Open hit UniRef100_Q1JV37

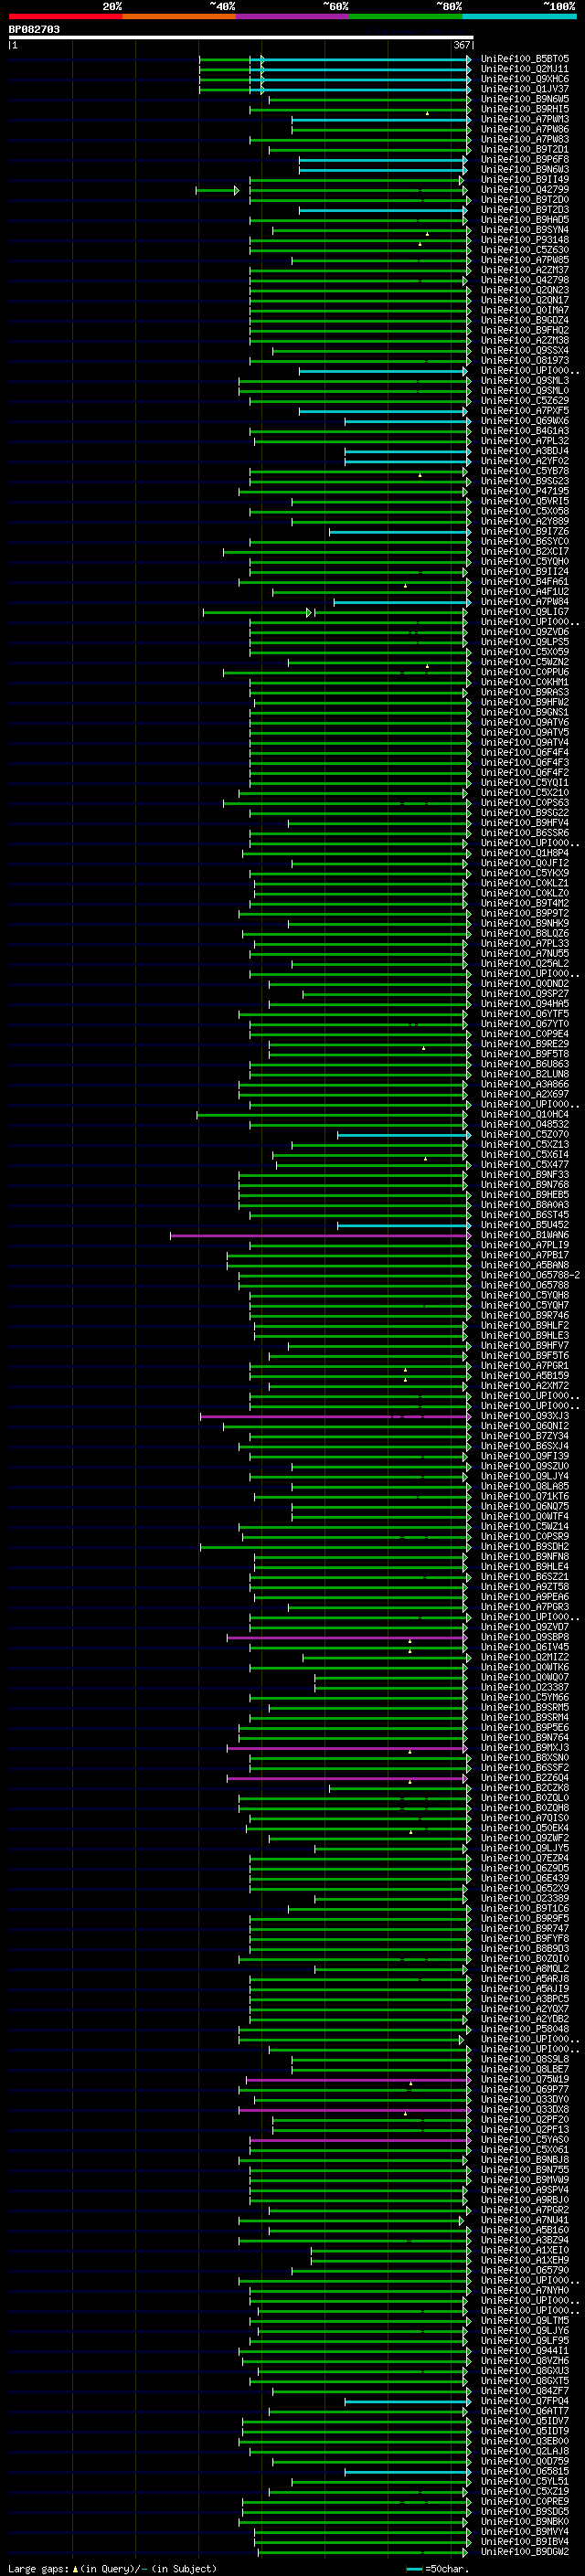click(525, 89)
